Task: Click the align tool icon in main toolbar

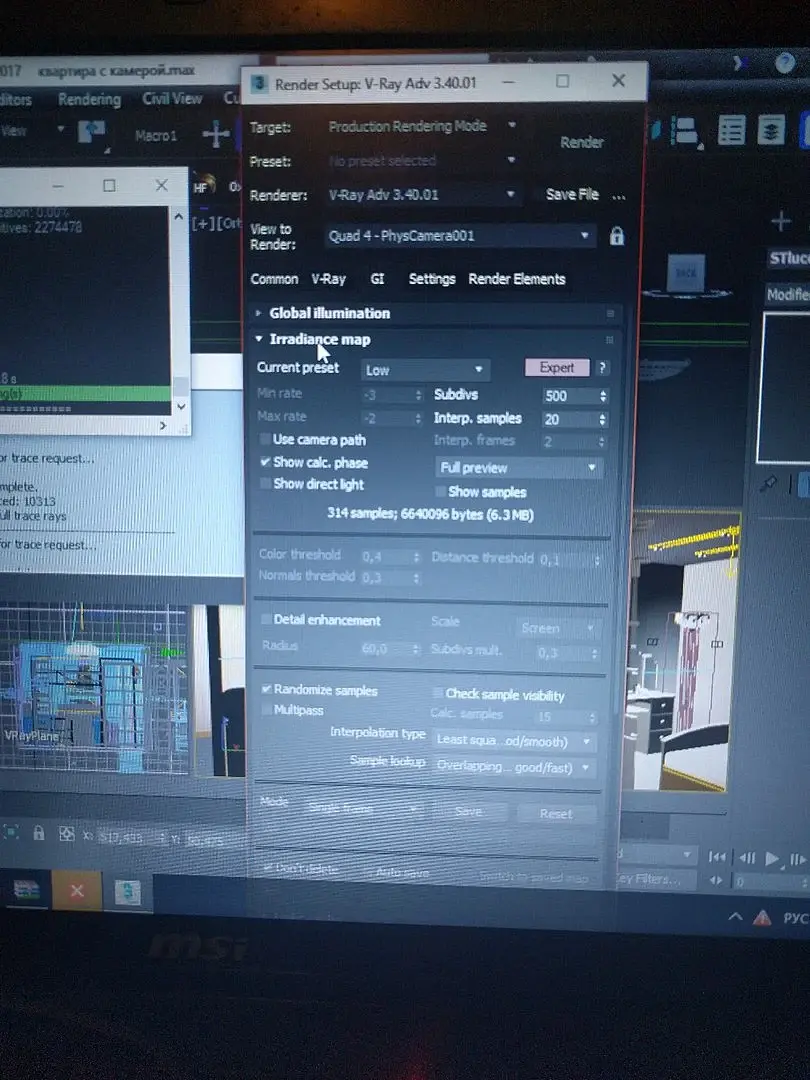Action: point(685,130)
